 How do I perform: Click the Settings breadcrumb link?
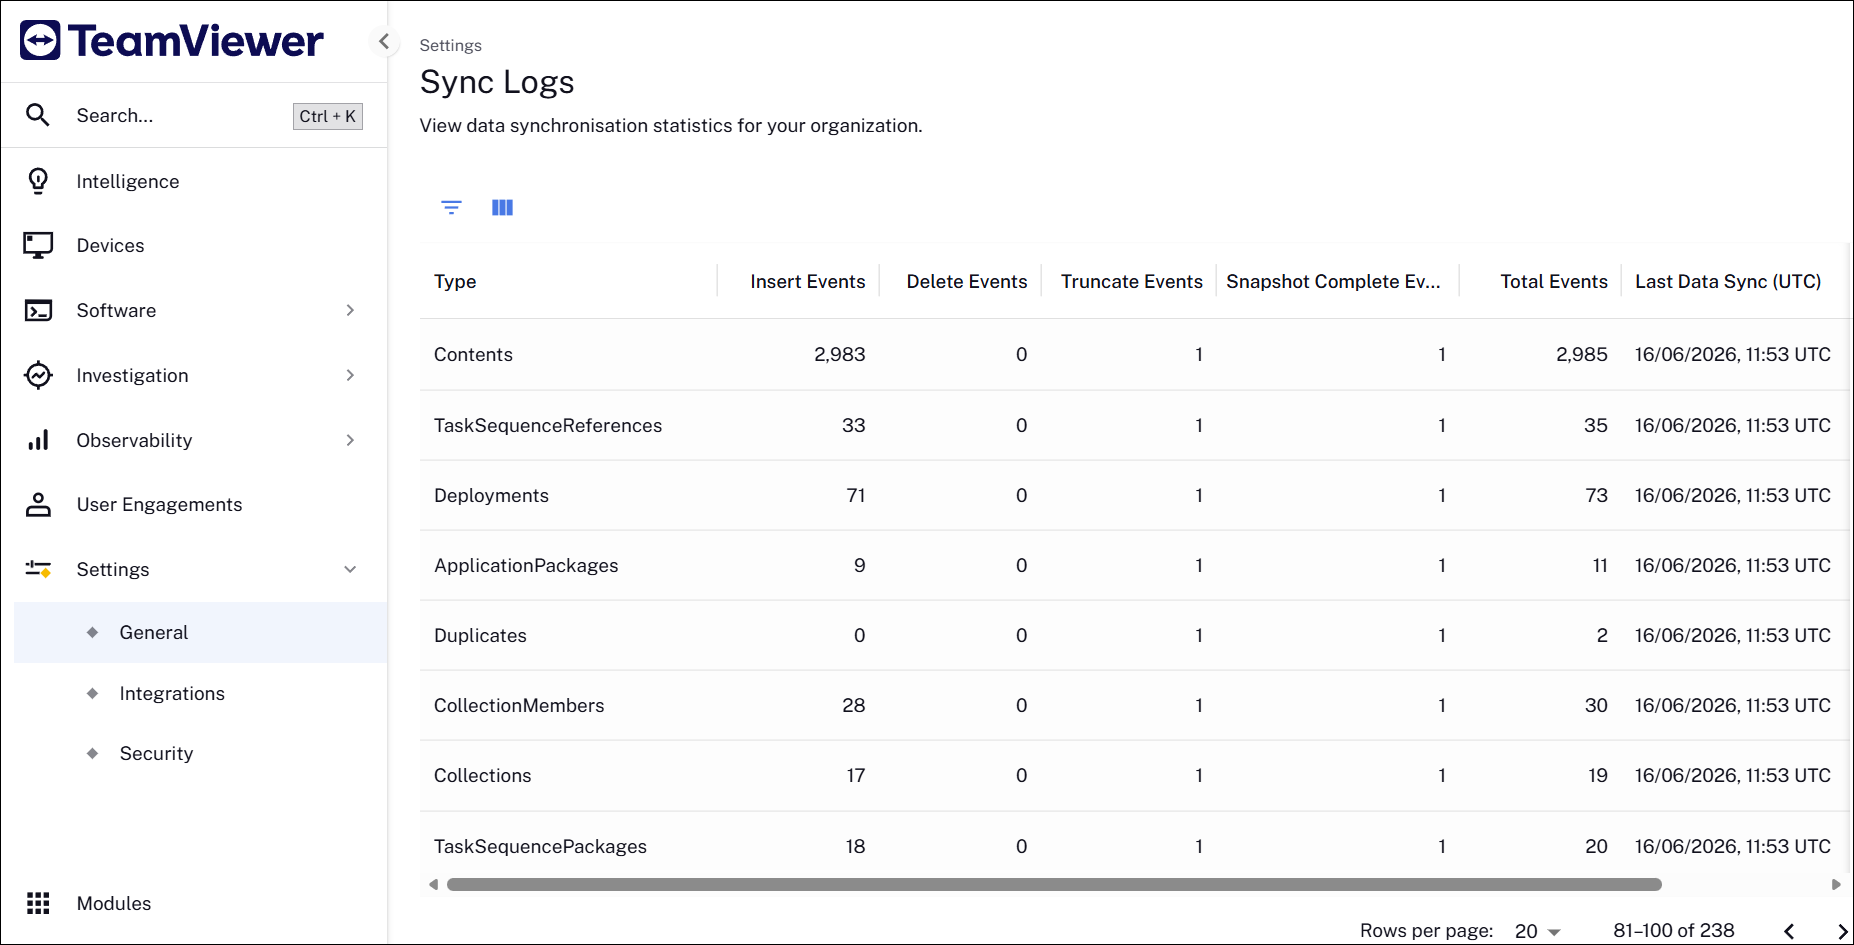[450, 45]
